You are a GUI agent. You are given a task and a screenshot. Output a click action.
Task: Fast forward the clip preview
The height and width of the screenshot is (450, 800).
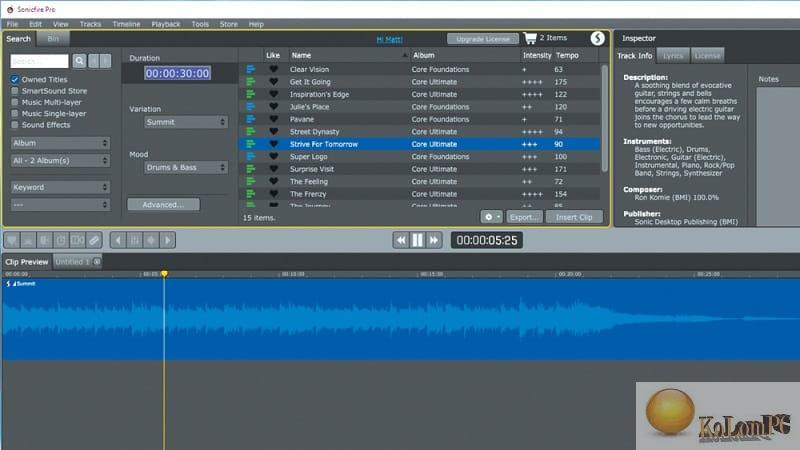tap(434, 240)
